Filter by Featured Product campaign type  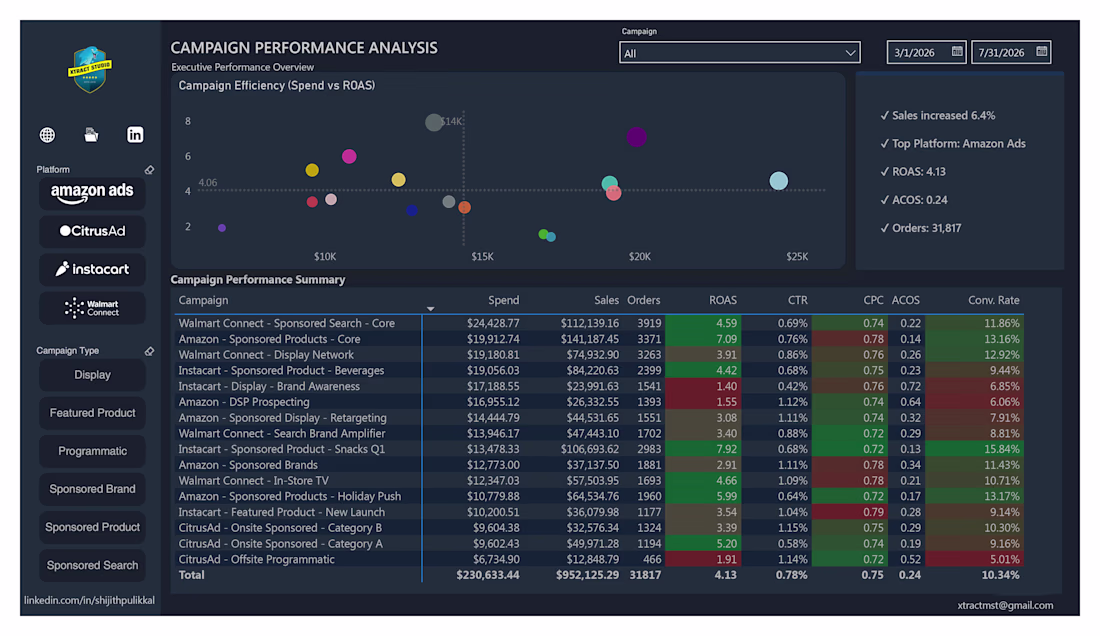click(x=92, y=413)
